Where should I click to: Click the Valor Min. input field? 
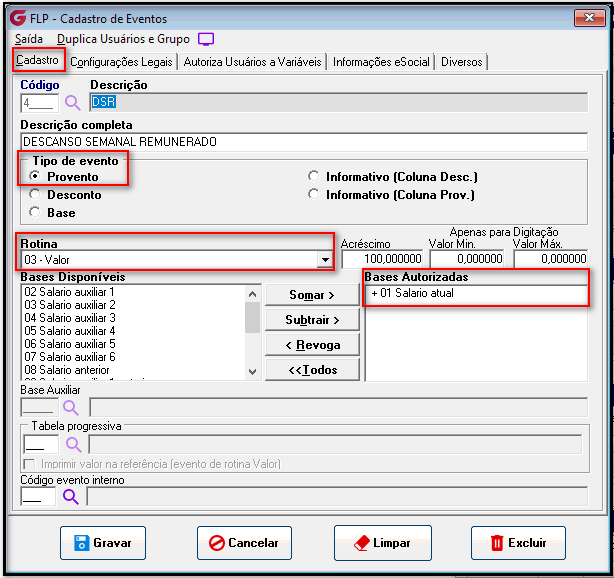467,259
